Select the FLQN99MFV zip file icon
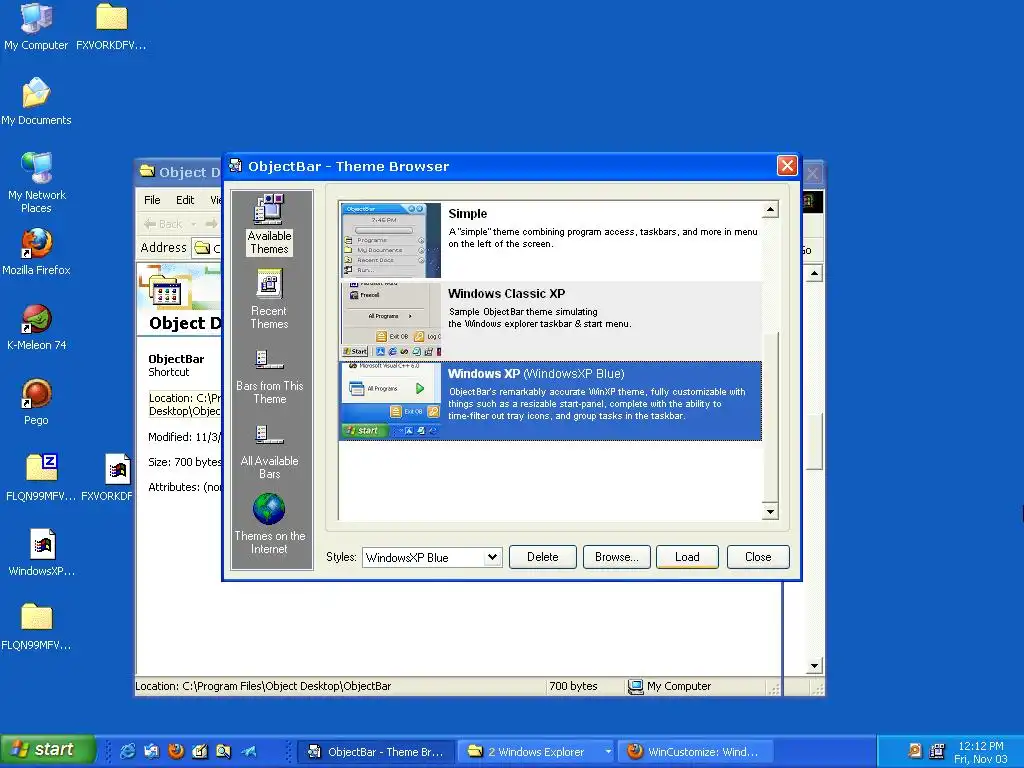The width and height of the screenshot is (1024, 768). [x=41, y=477]
